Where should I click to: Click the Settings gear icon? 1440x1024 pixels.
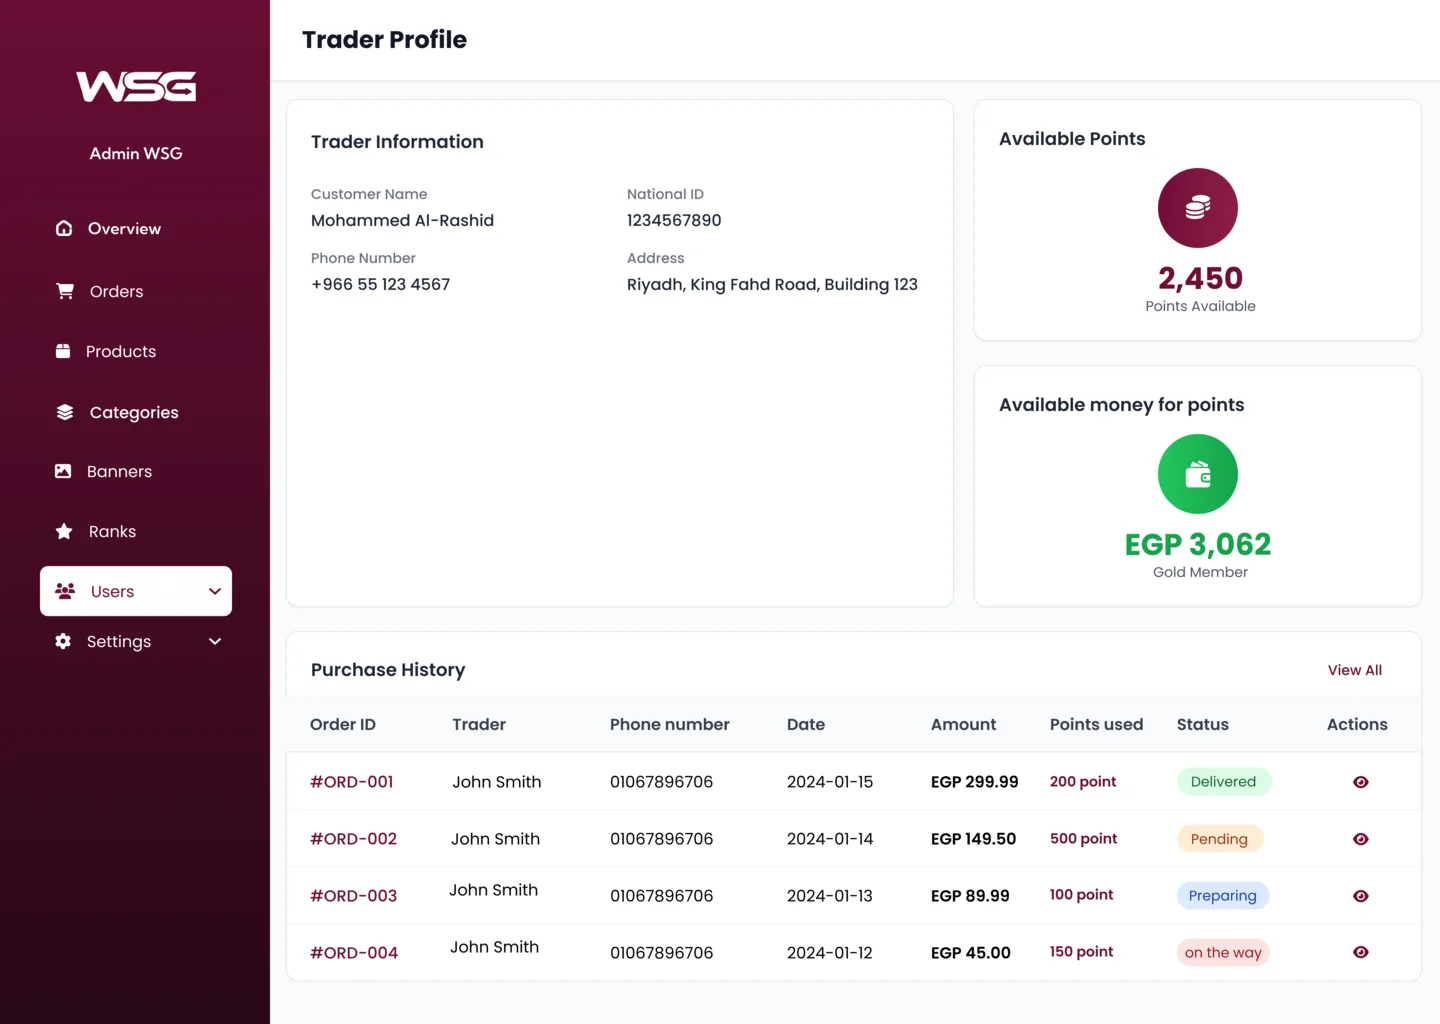pos(63,641)
